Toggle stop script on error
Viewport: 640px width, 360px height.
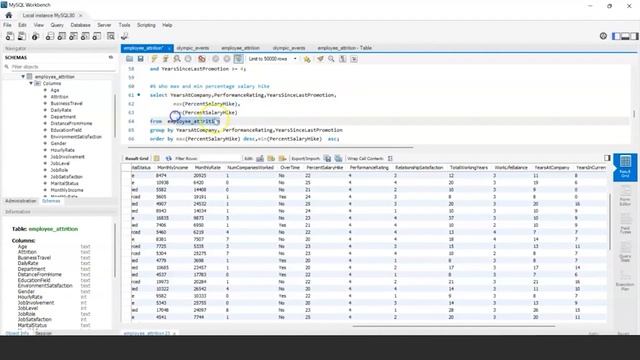tap(202, 59)
